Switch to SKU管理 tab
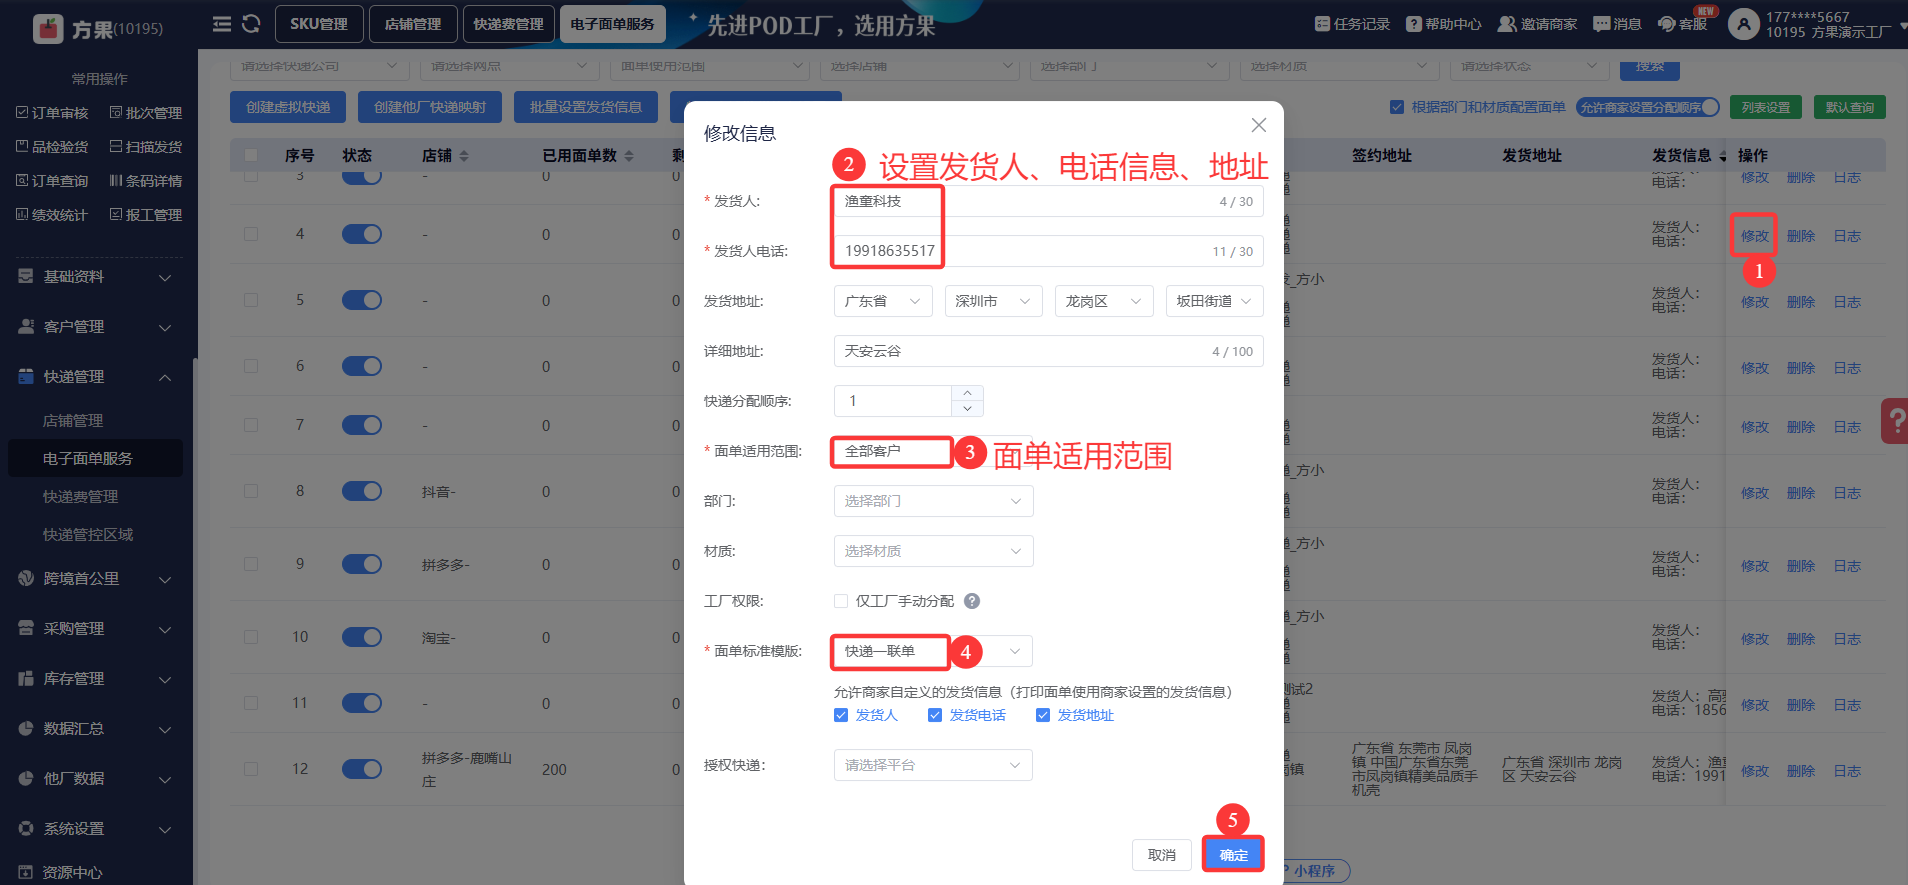Screen dimensions: 1908x885 (x=319, y=24)
